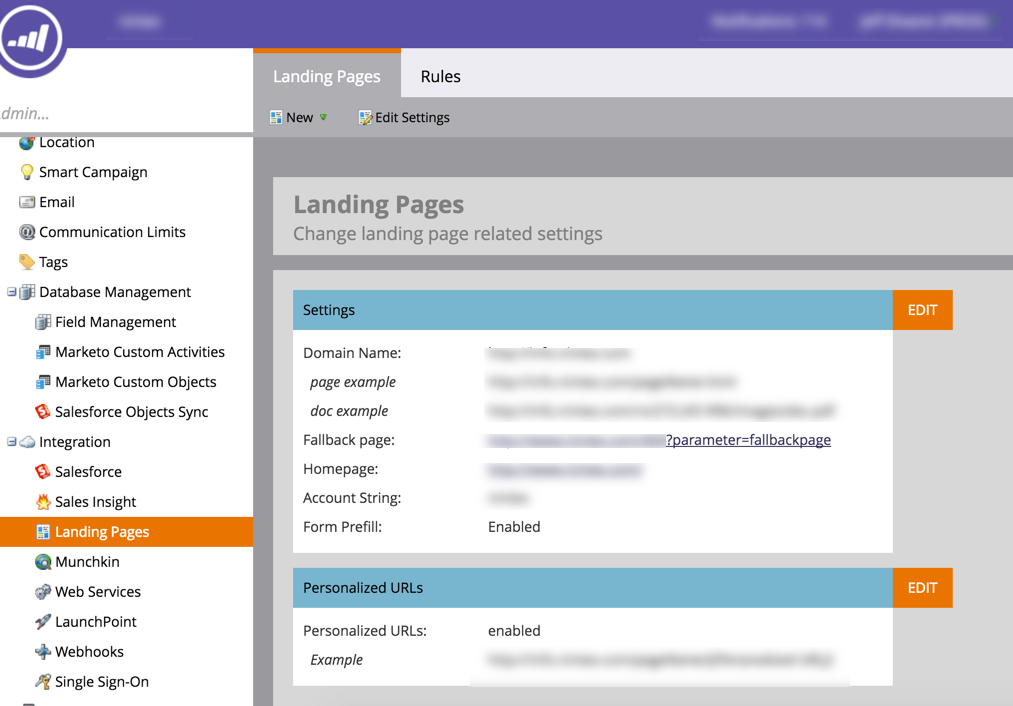This screenshot has height=706, width=1013.
Task: Click the Sales Insight flame icon
Action: tap(43, 502)
